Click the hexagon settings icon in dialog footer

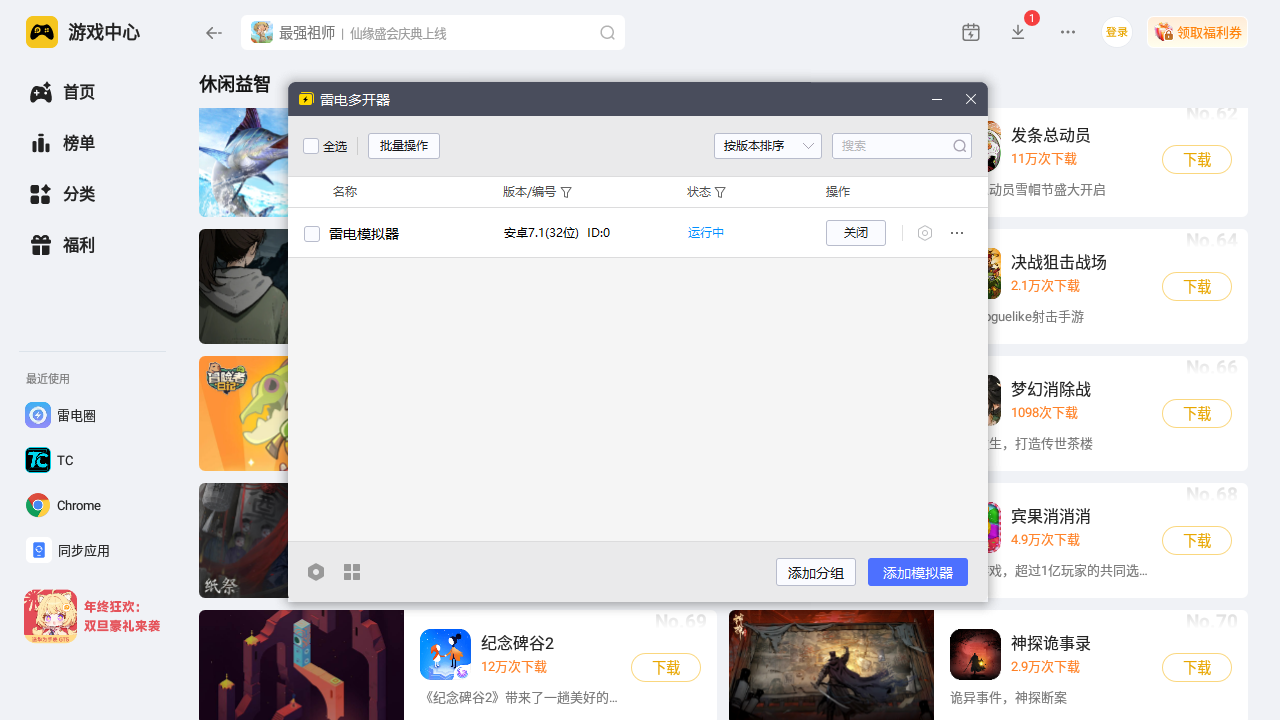coord(316,572)
